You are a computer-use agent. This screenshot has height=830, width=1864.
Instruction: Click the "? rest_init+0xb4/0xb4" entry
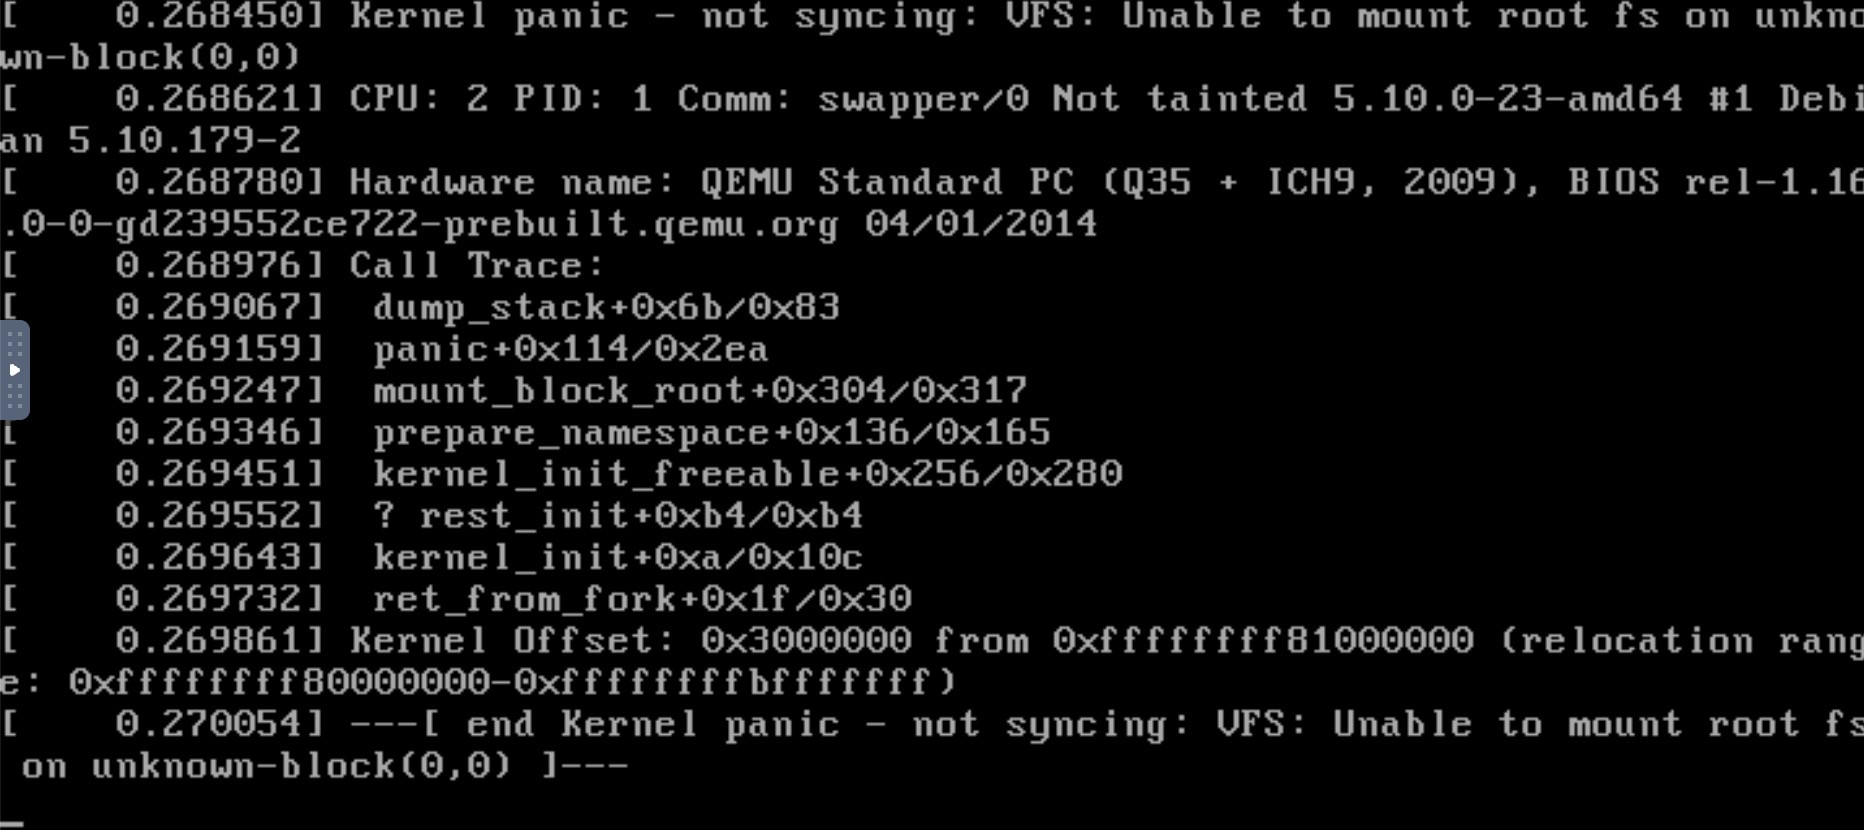point(617,516)
